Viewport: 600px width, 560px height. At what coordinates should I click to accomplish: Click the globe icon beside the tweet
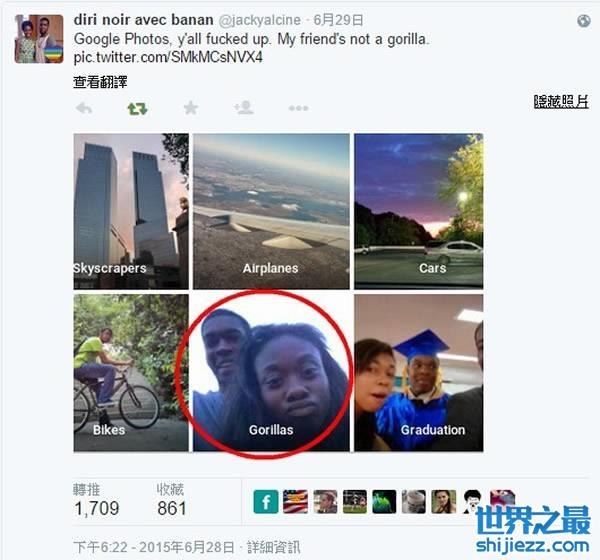584,21
